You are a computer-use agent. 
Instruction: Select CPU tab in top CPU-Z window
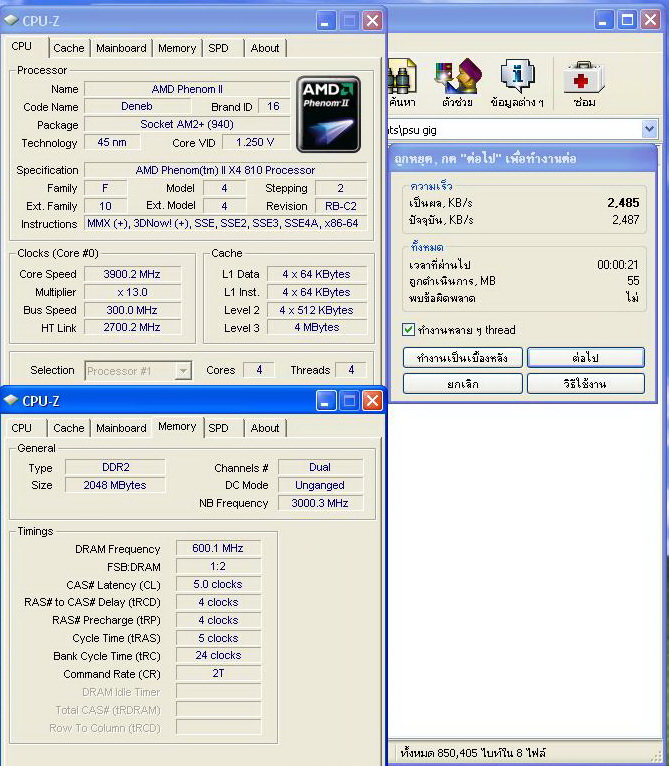point(22,46)
